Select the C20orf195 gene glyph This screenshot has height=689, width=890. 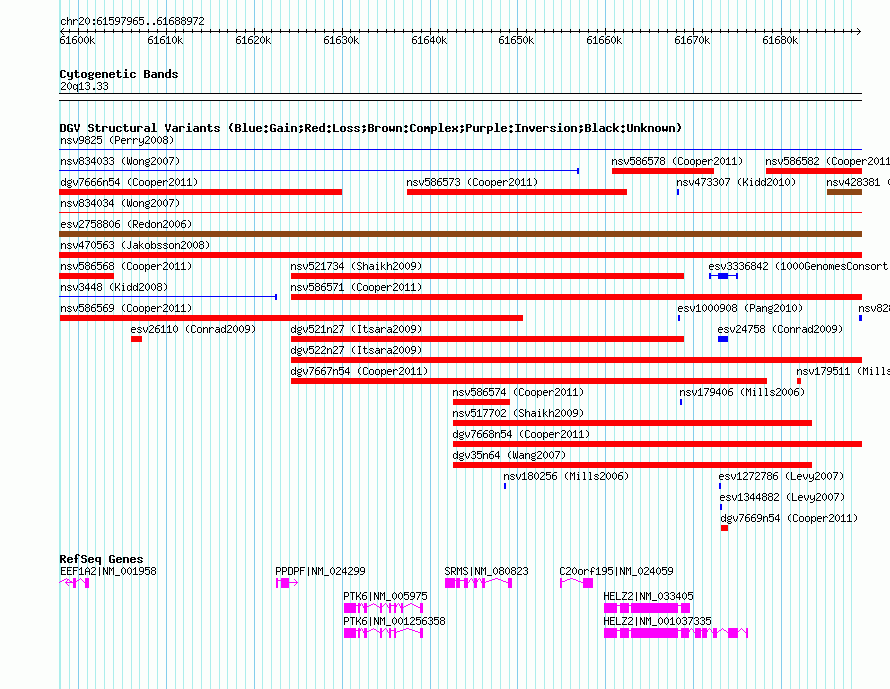577,583
